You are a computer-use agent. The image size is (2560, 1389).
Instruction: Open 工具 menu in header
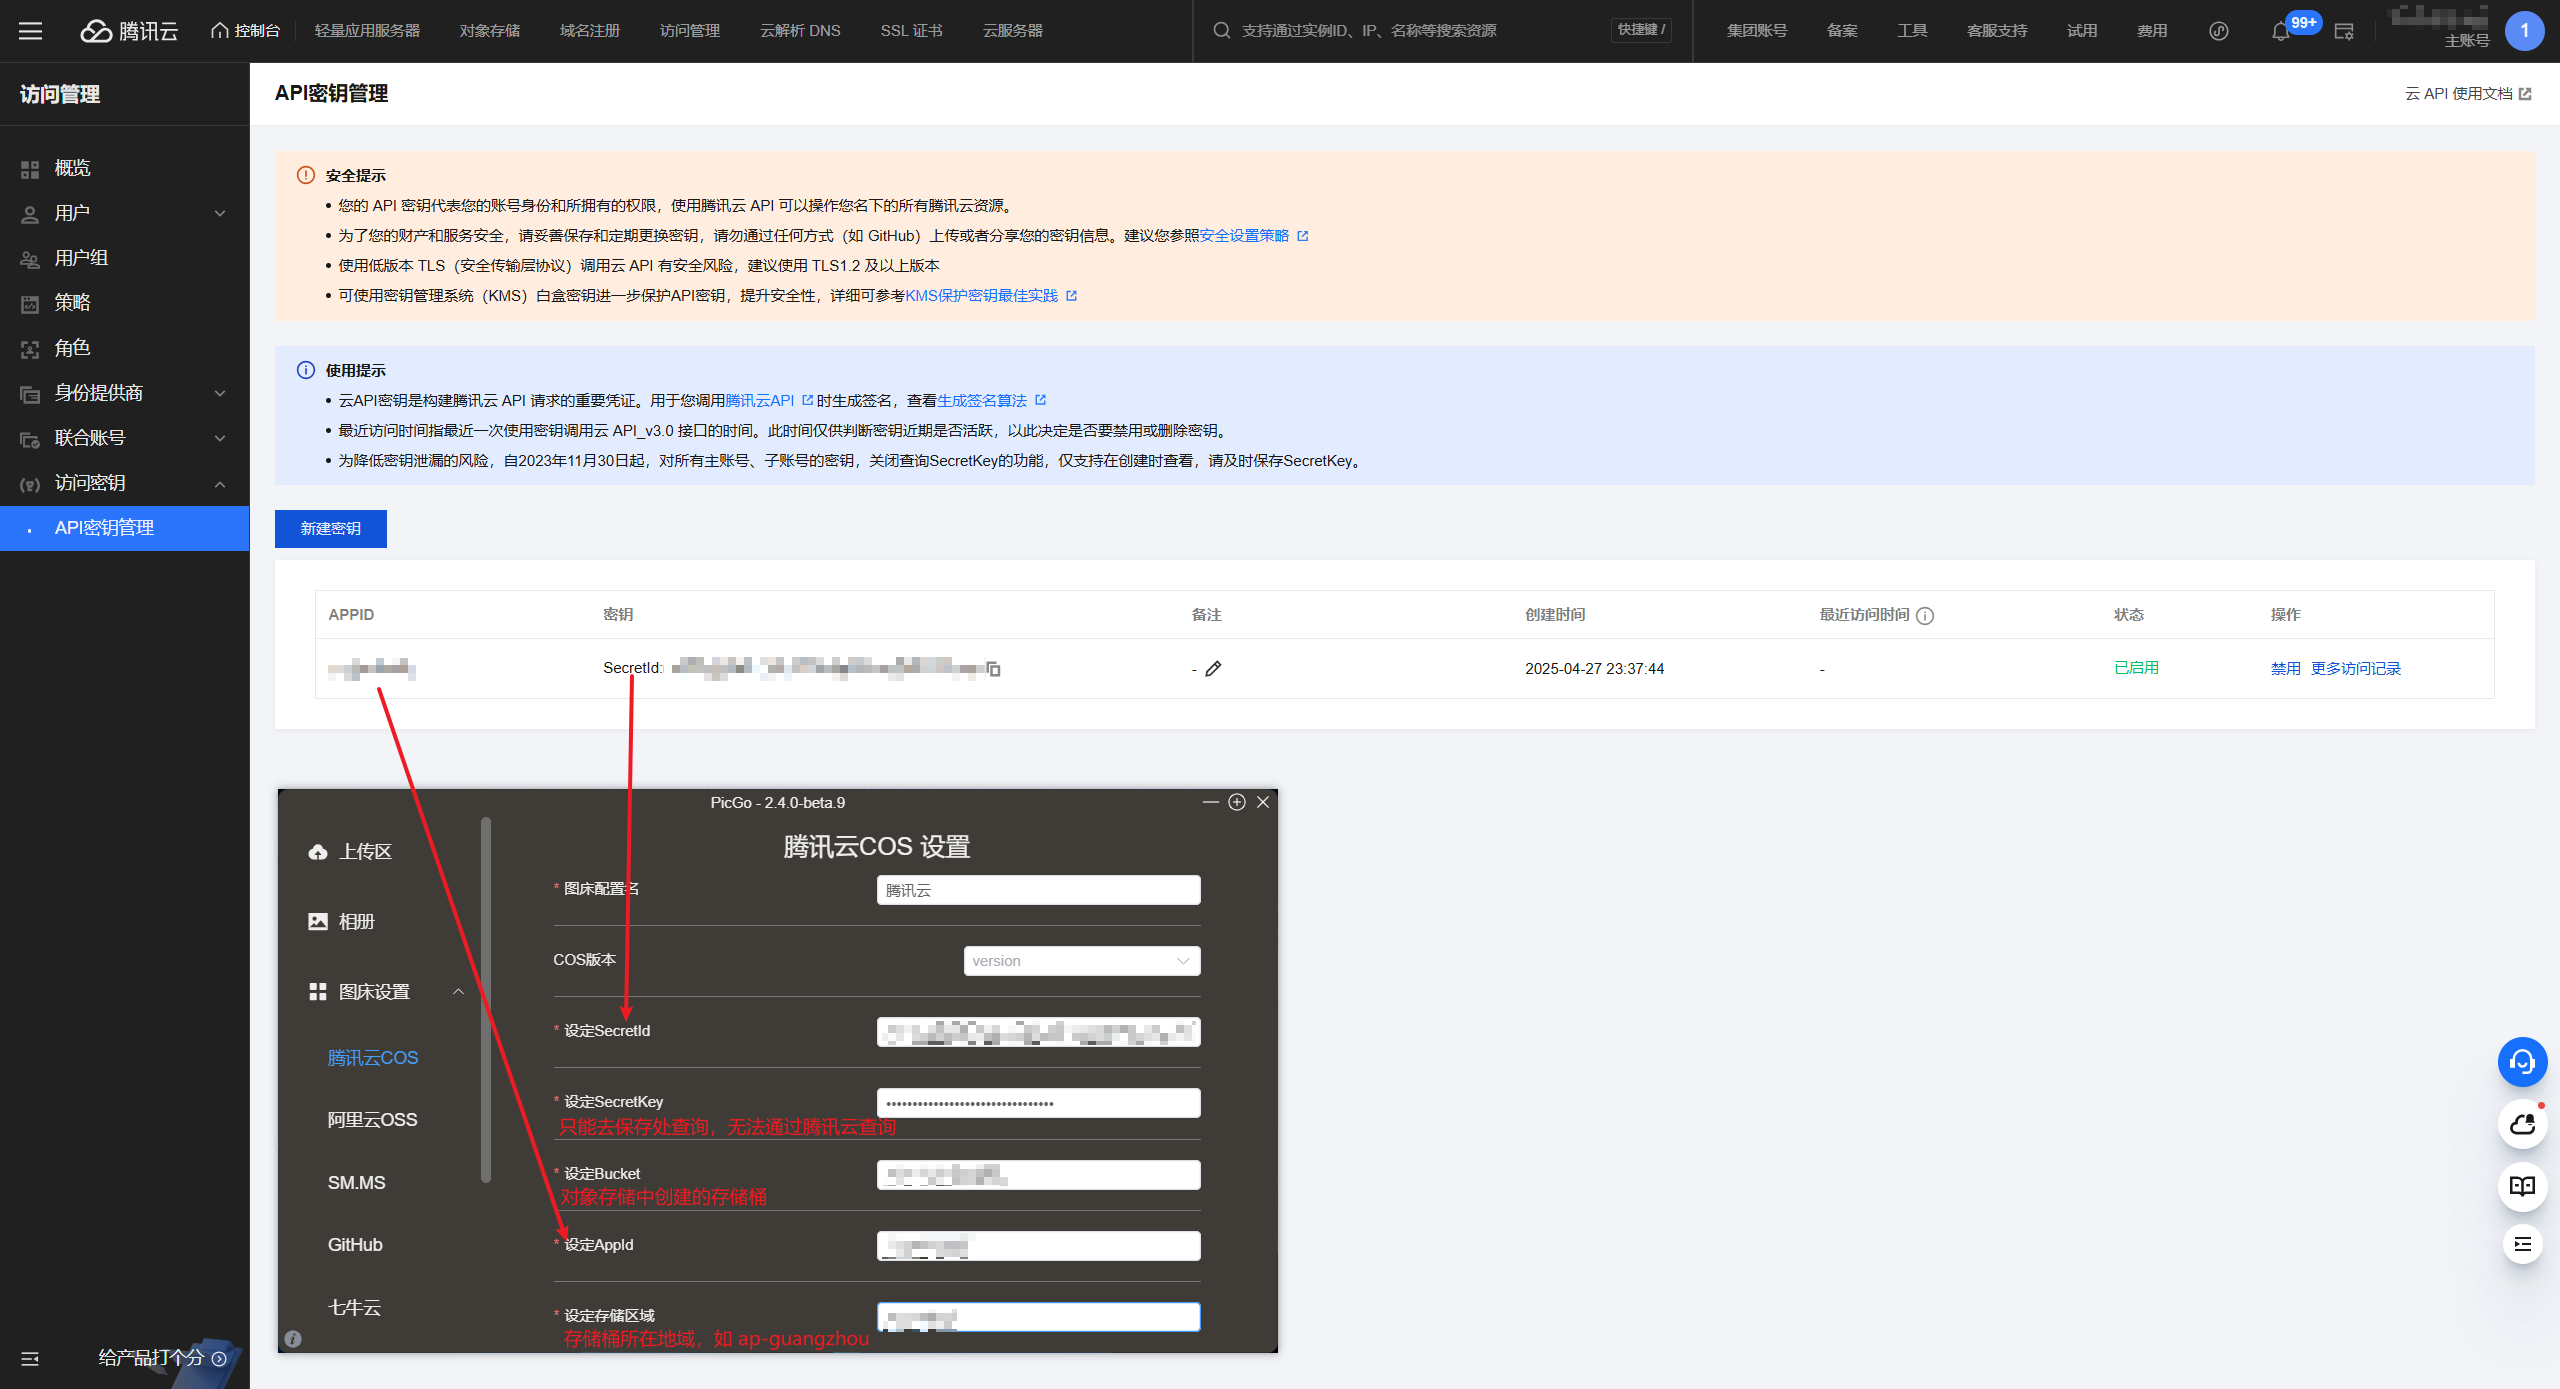click(1912, 31)
